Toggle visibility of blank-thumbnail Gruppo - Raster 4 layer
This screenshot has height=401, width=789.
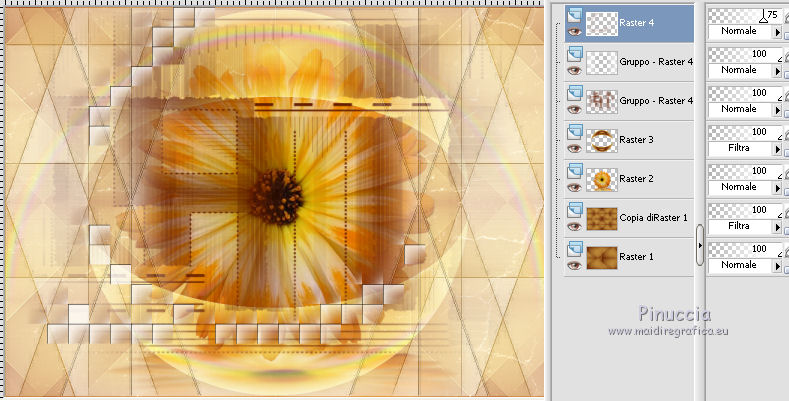point(574,70)
